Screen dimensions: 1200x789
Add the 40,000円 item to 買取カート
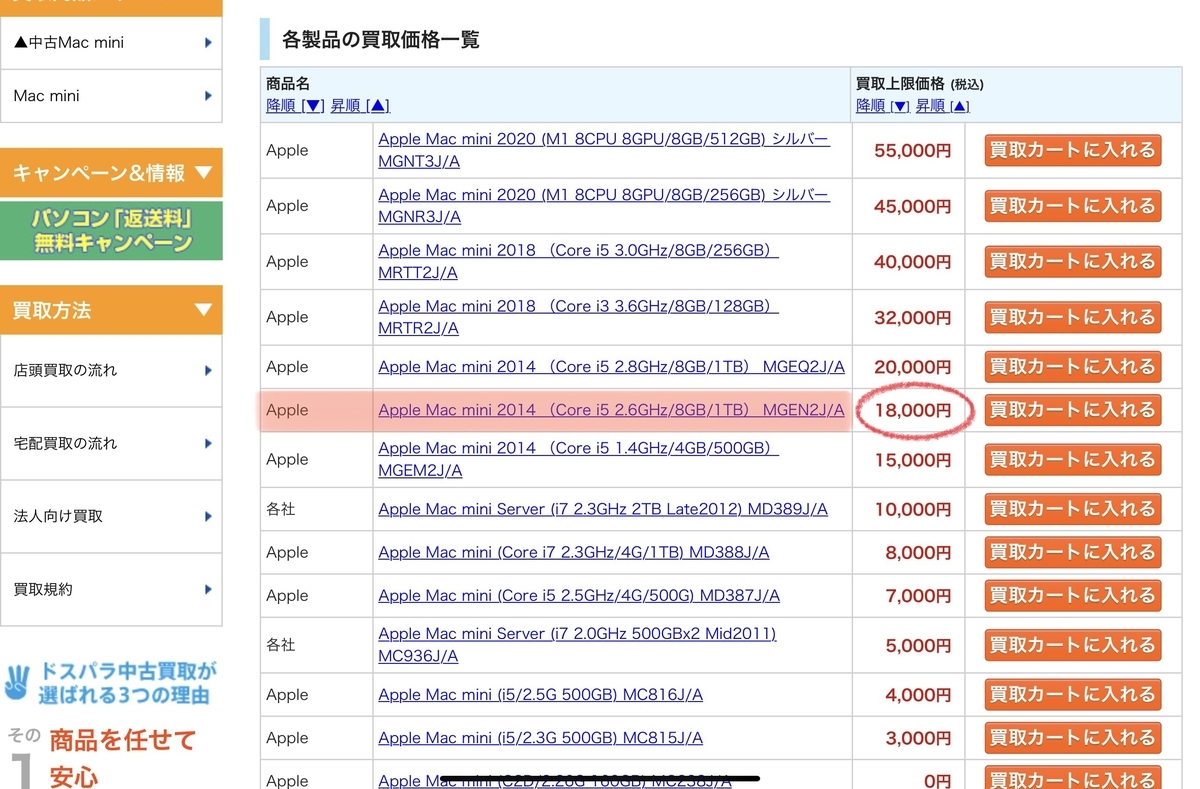coord(1072,261)
